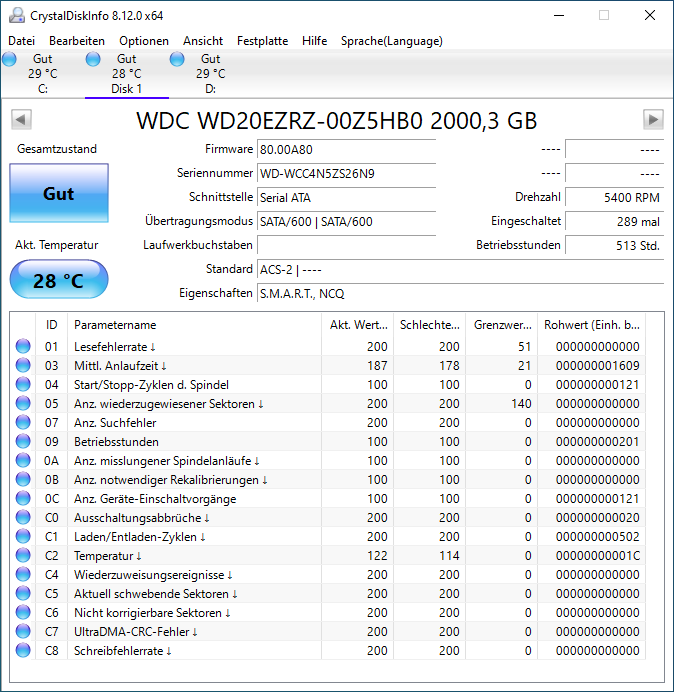
Task: Click status orb for Geräte-Einschaltvorgänge row
Action: 23,498
